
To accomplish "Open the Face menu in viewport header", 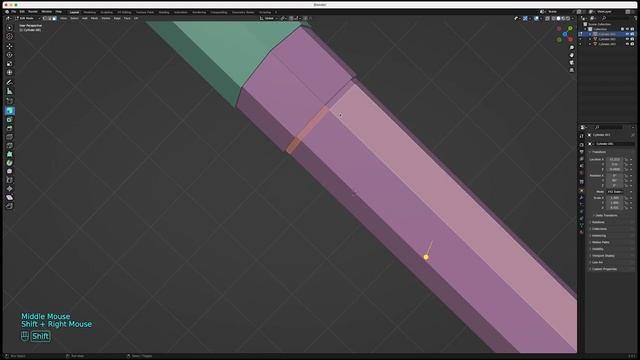I will point(127,18).
